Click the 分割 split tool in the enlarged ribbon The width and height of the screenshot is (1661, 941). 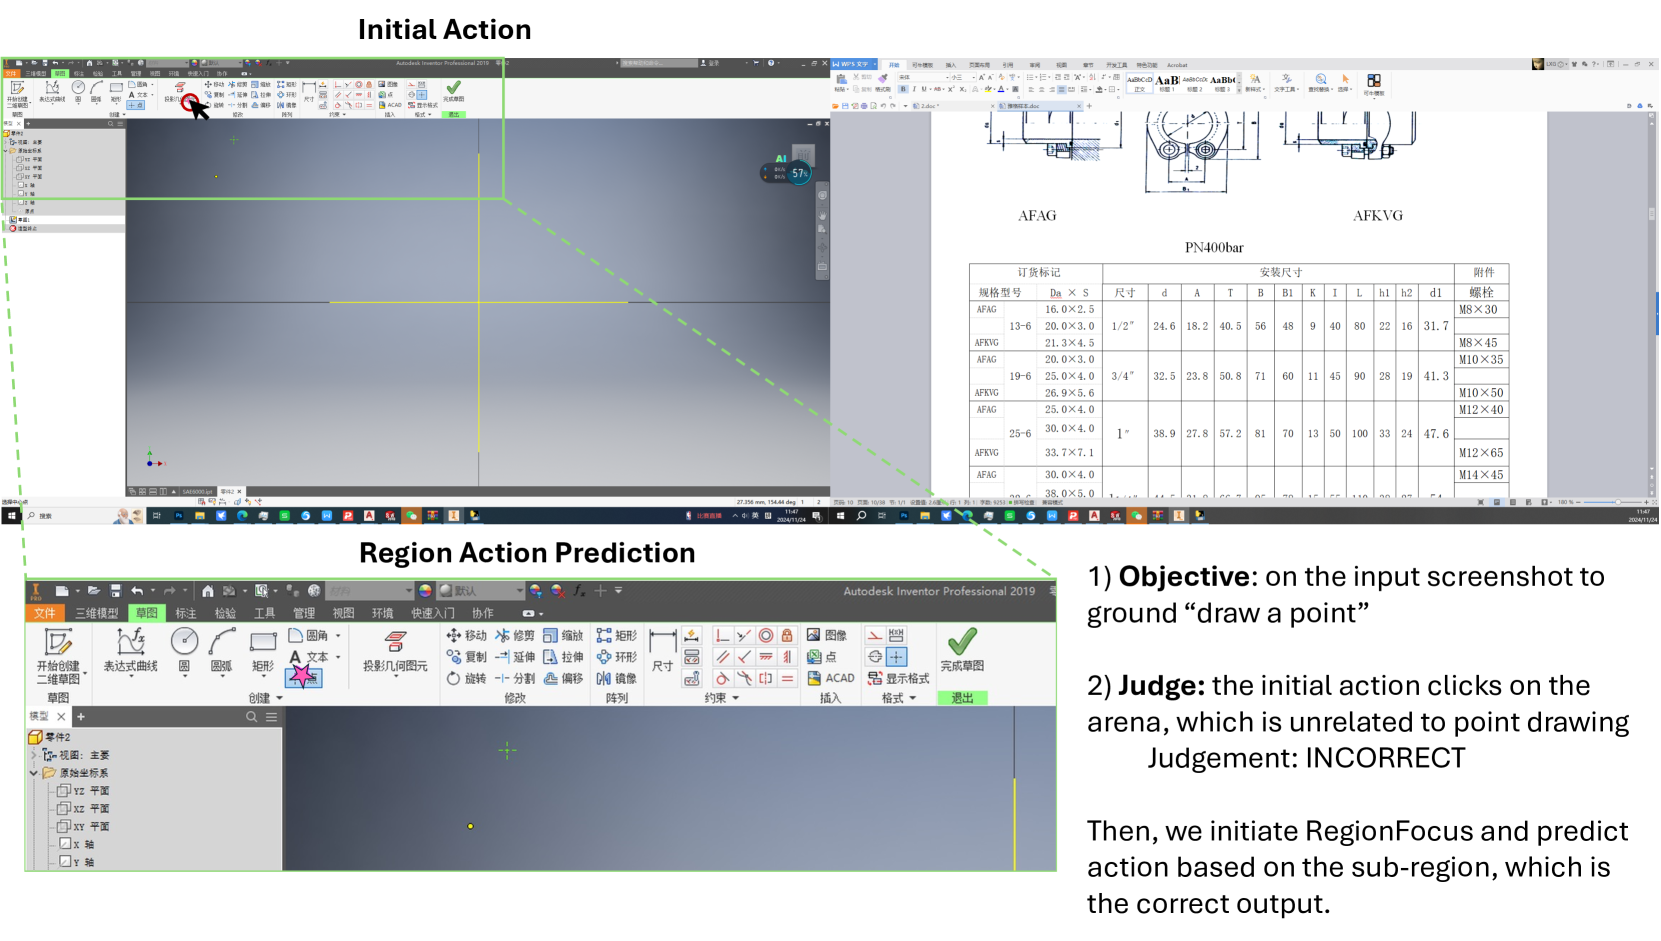pos(515,678)
